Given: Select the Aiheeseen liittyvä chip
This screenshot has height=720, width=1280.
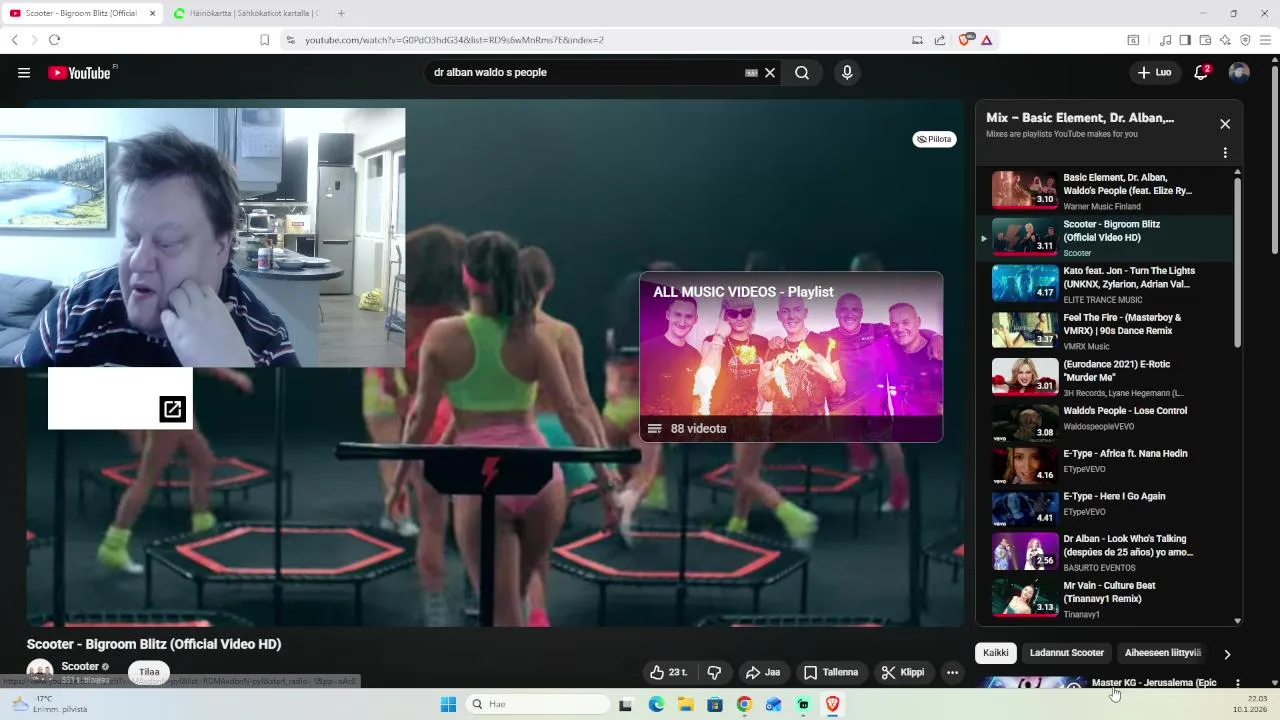Looking at the screenshot, I should pos(1162,653).
